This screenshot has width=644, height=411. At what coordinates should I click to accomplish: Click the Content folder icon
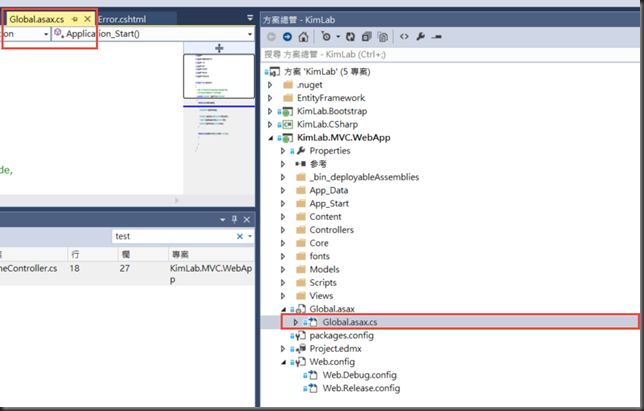tap(301, 217)
